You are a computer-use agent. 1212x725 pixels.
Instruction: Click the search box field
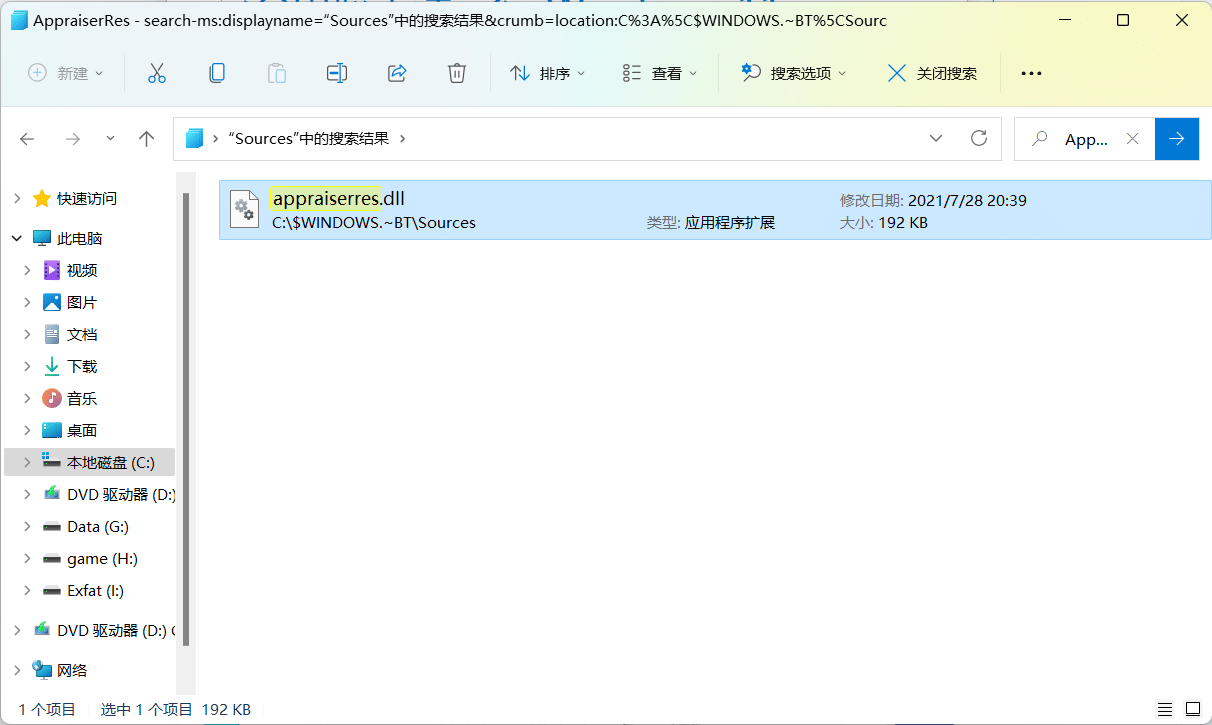click(1085, 139)
